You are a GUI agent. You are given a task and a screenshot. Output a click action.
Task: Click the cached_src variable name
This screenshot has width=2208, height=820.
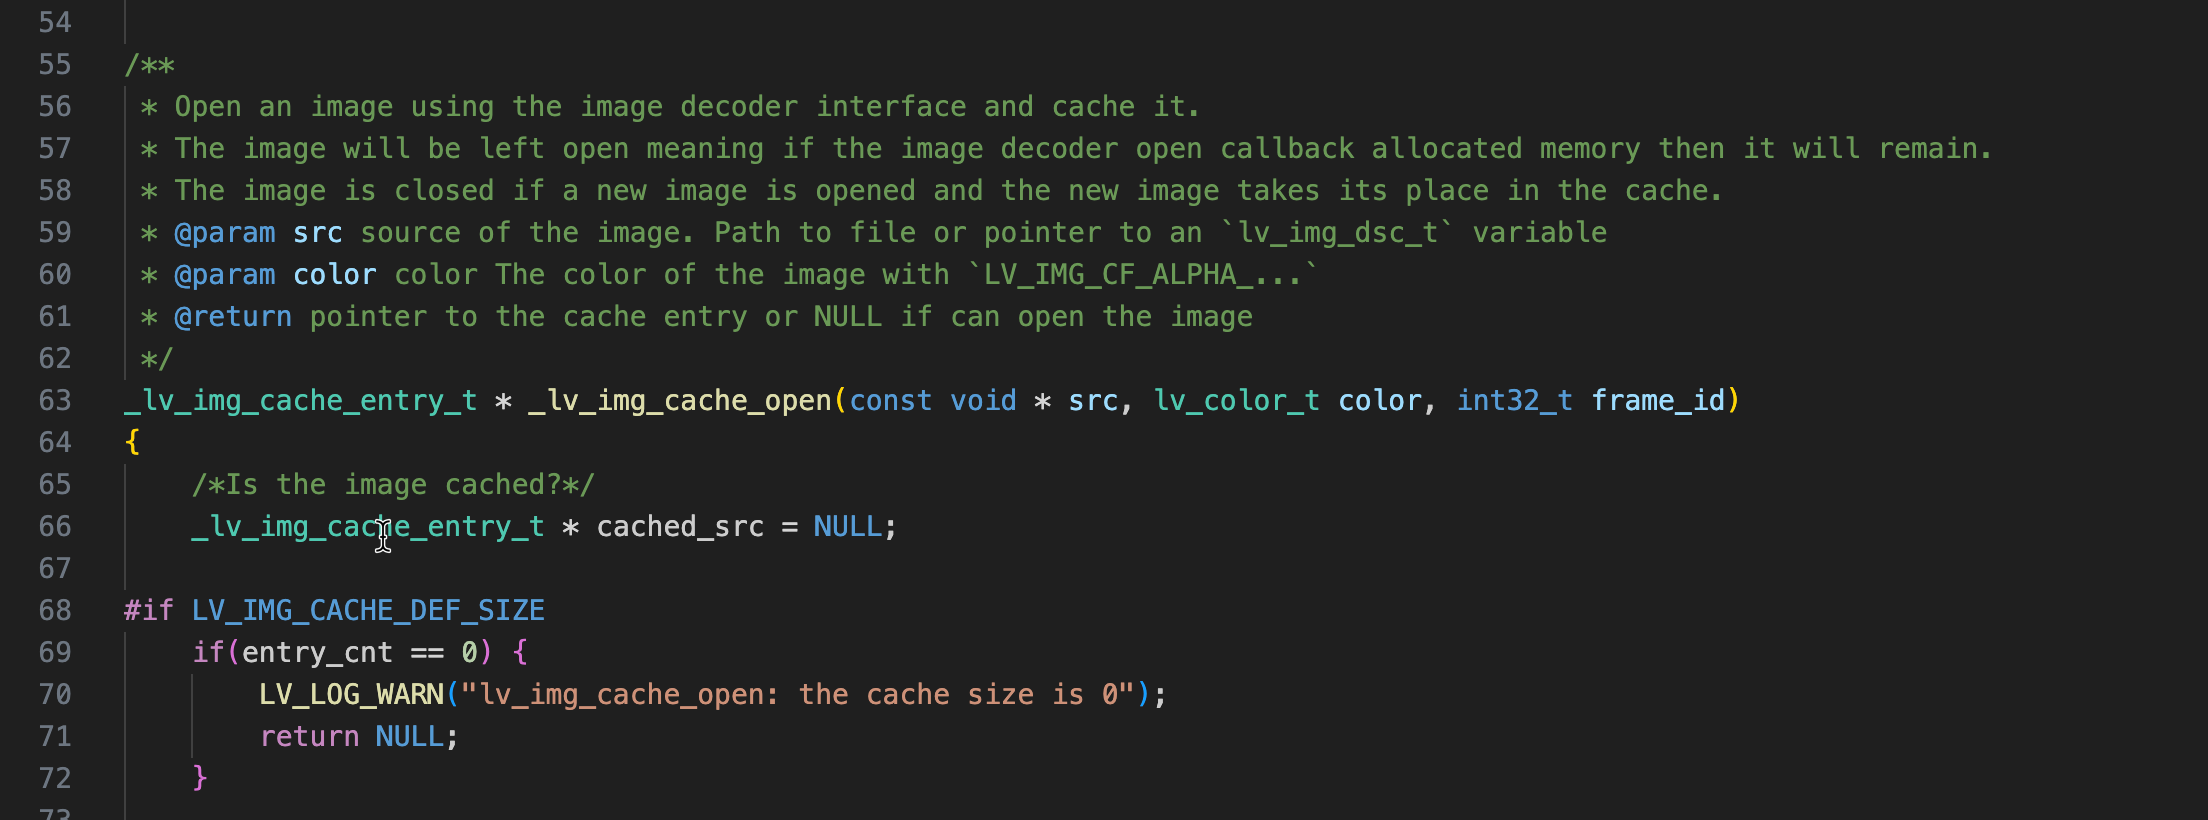(680, 527)
